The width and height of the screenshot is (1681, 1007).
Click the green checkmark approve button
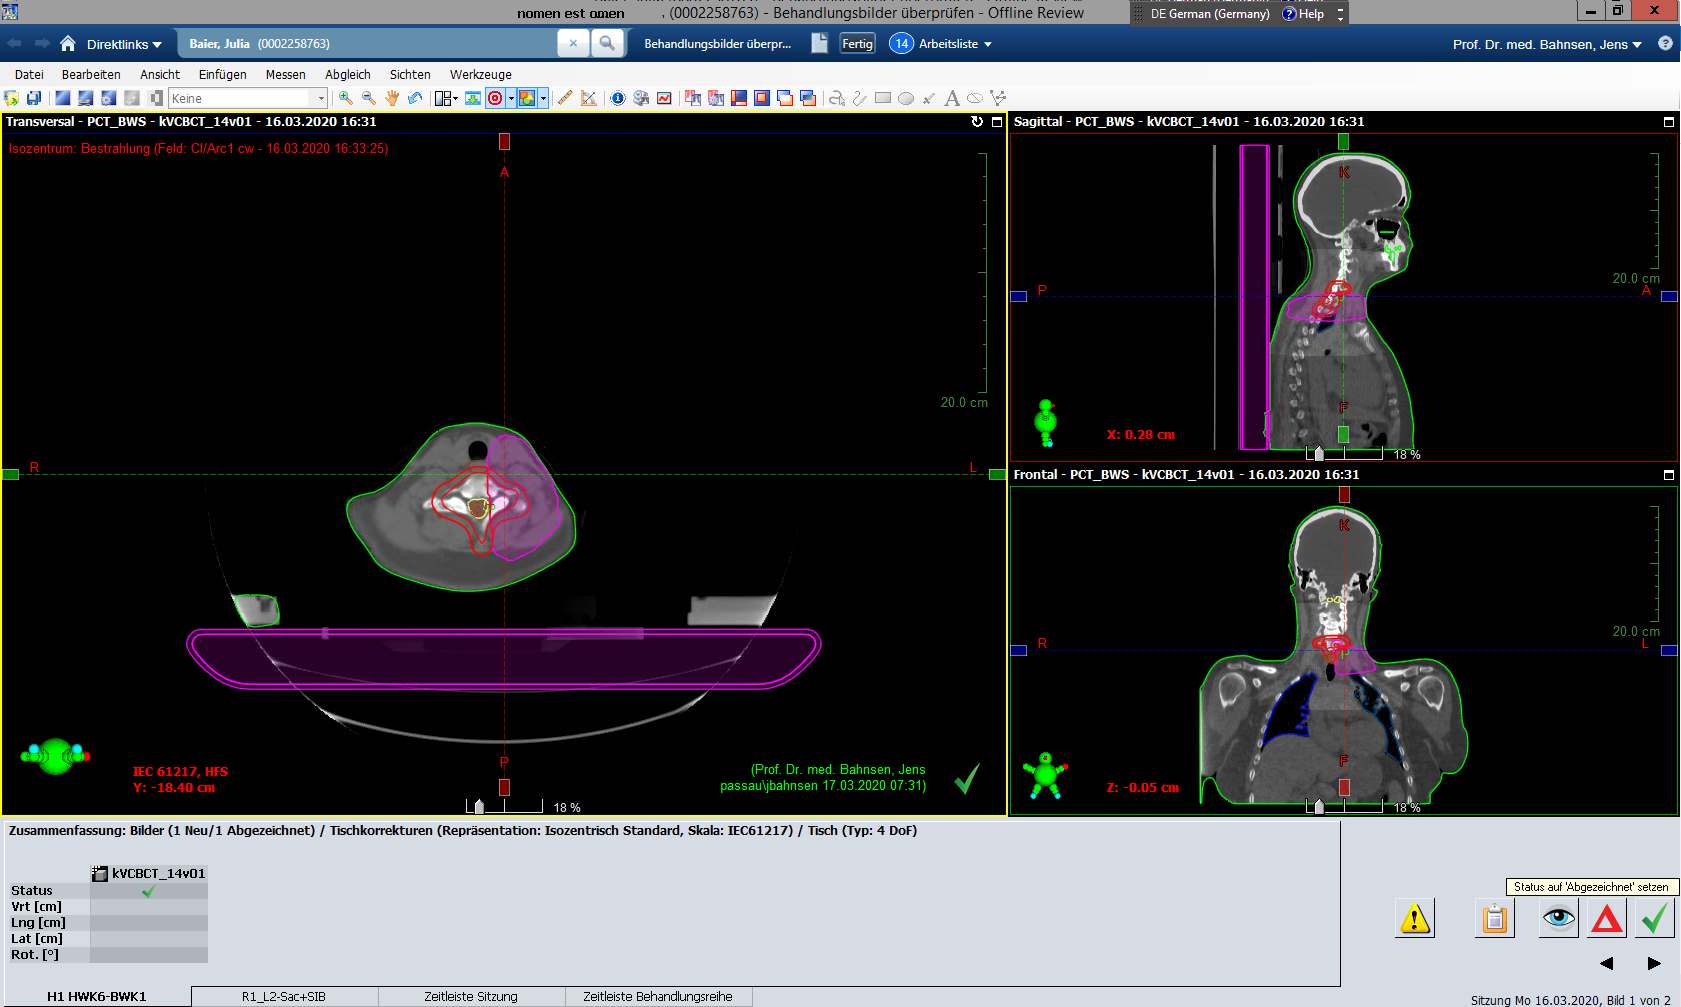tap(1655, 918)
